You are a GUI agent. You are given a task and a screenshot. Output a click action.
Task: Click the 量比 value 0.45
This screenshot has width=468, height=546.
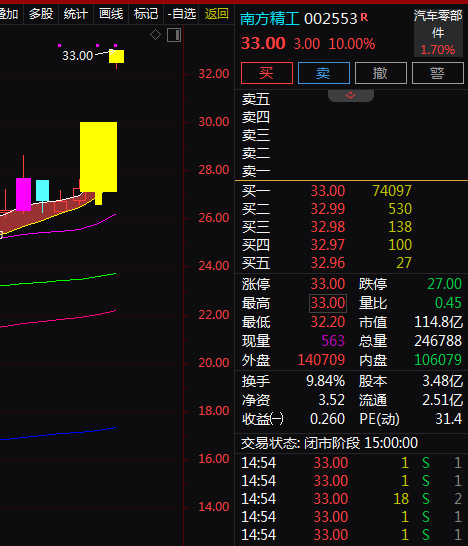coord(448,303)
